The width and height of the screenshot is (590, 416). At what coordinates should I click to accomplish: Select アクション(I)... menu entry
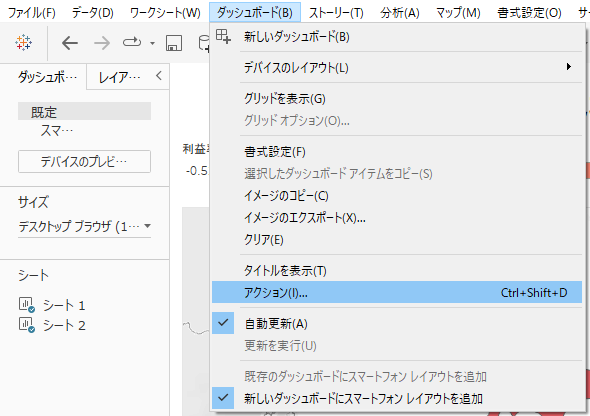397,292
